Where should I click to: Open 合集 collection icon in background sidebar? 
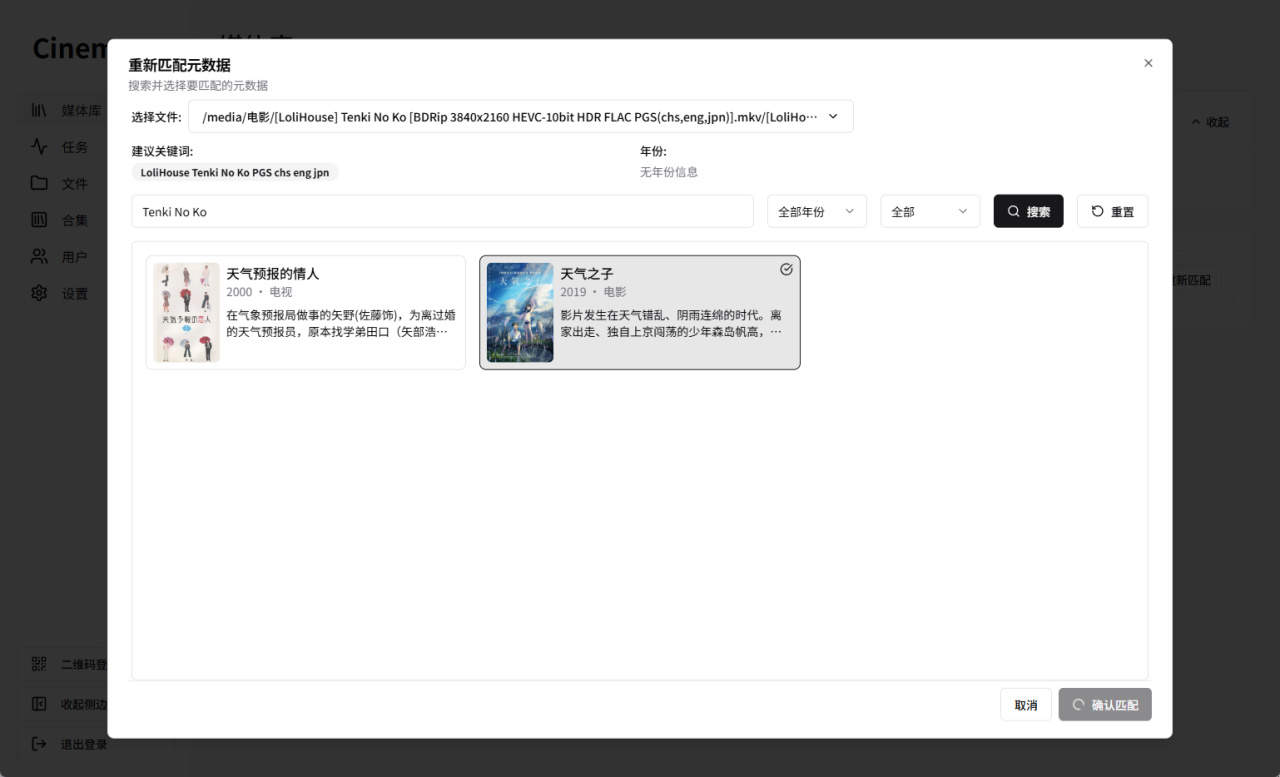(x=39, y=220)
